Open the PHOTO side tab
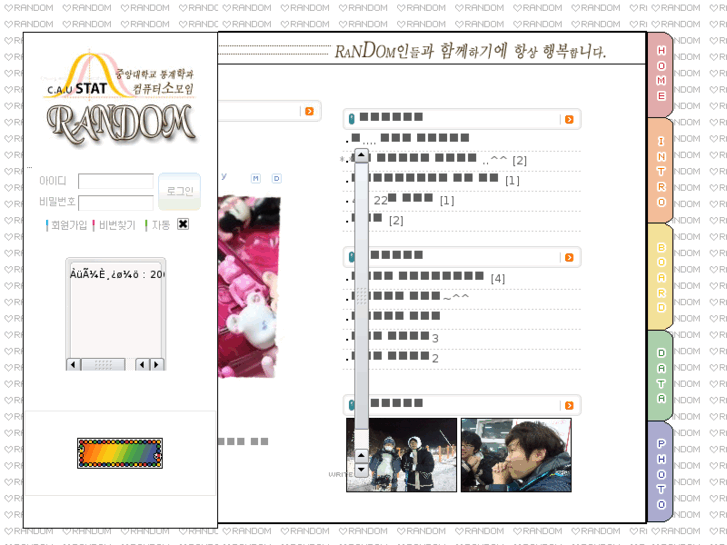Viewport: 727px width, 545px height. [660, 472]
